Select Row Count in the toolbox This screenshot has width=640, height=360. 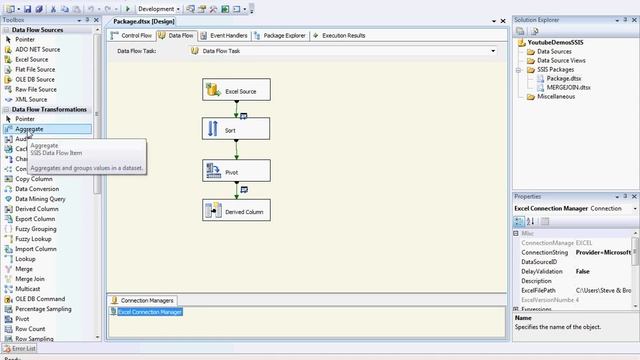coord(30,329)
